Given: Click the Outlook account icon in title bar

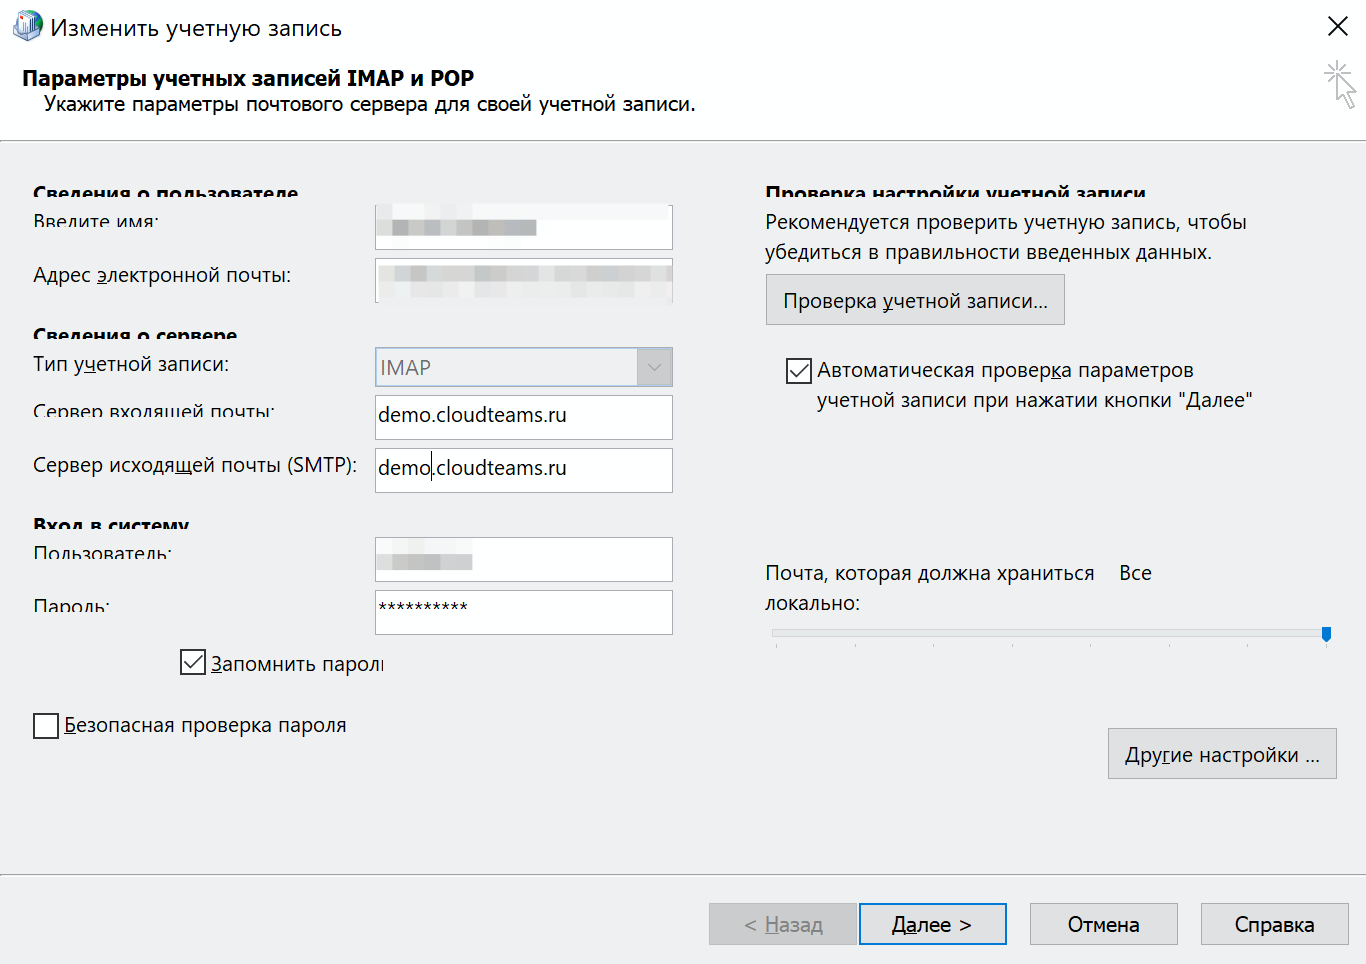Looking at the screenshot, I should click(x=27, y=26).
